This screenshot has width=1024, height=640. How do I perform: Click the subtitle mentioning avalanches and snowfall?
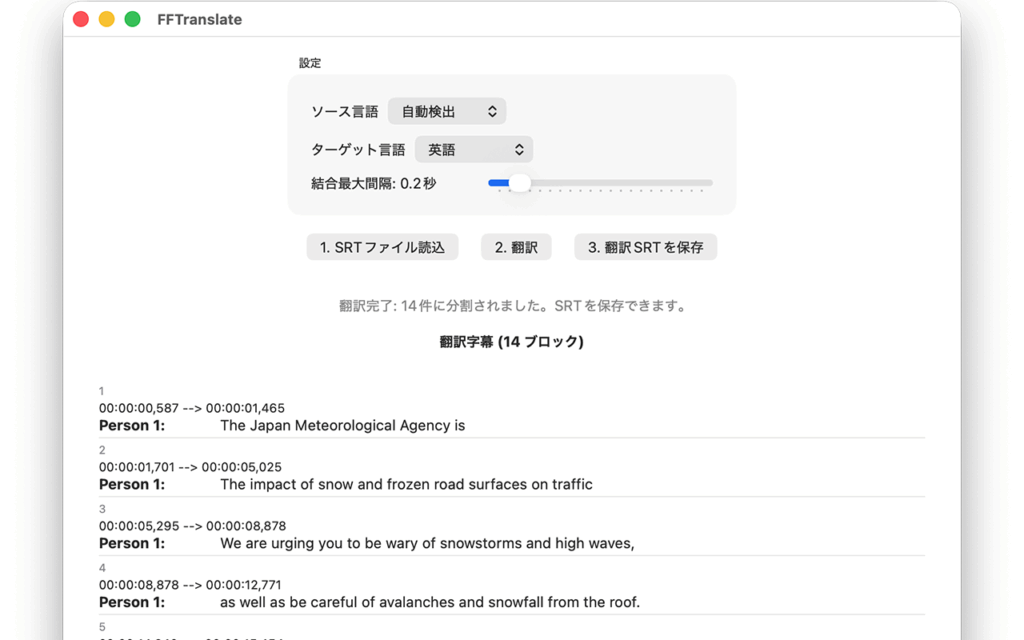click(429, 602)
